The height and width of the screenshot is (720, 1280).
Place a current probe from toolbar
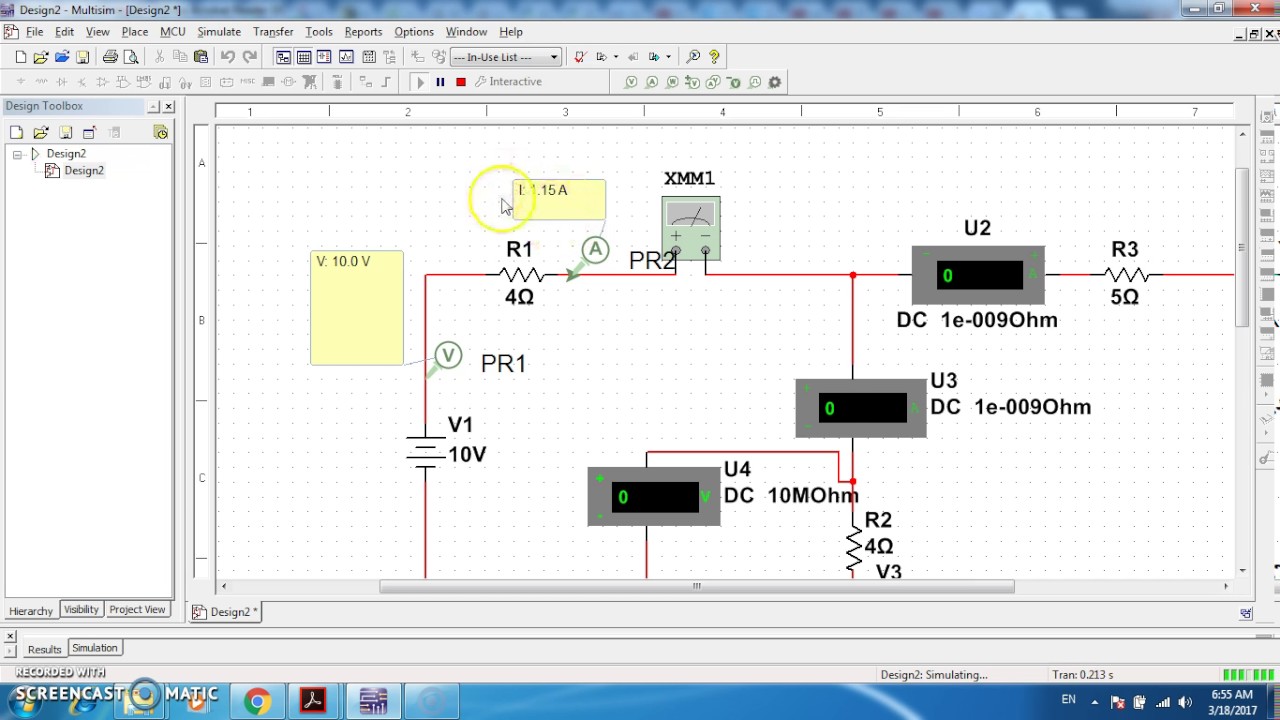point(652,82)
